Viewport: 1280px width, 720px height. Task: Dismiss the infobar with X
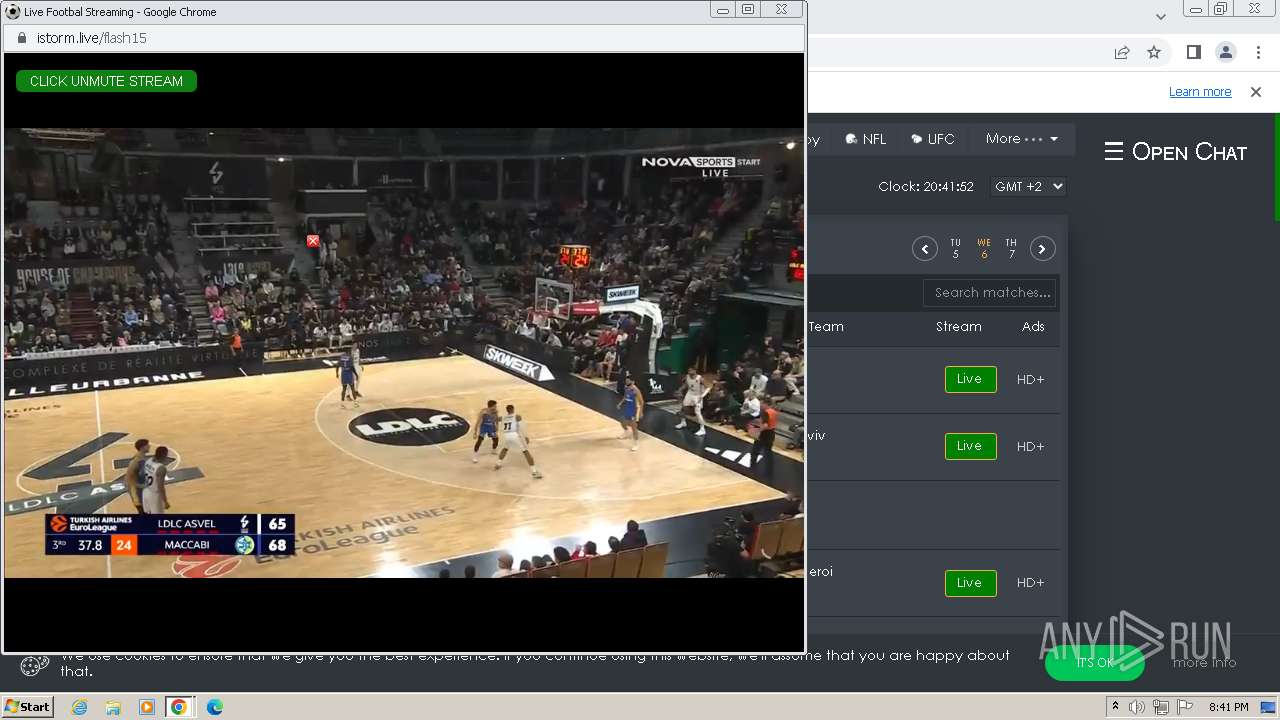[x=1256, y=92]
